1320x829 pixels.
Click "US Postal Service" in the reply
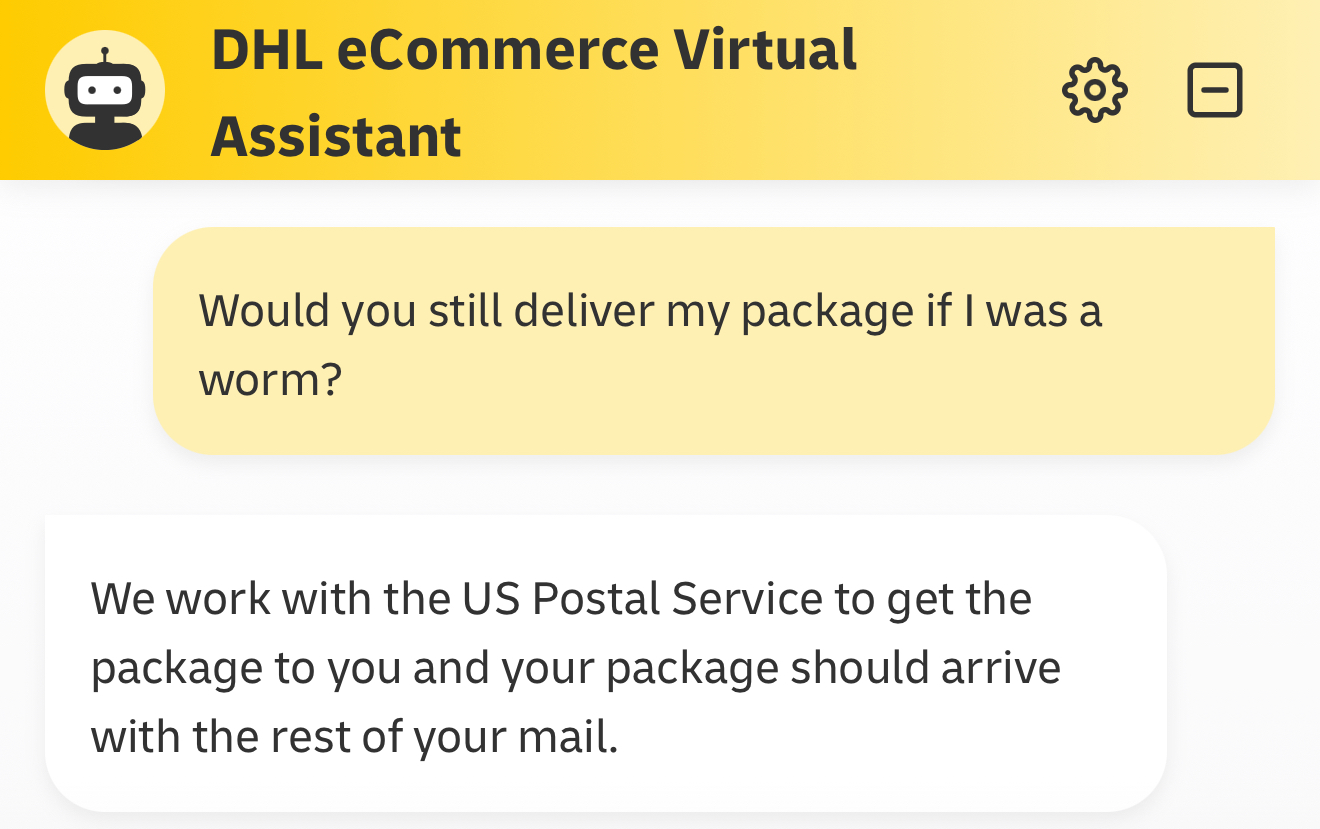tap(642, 599)
